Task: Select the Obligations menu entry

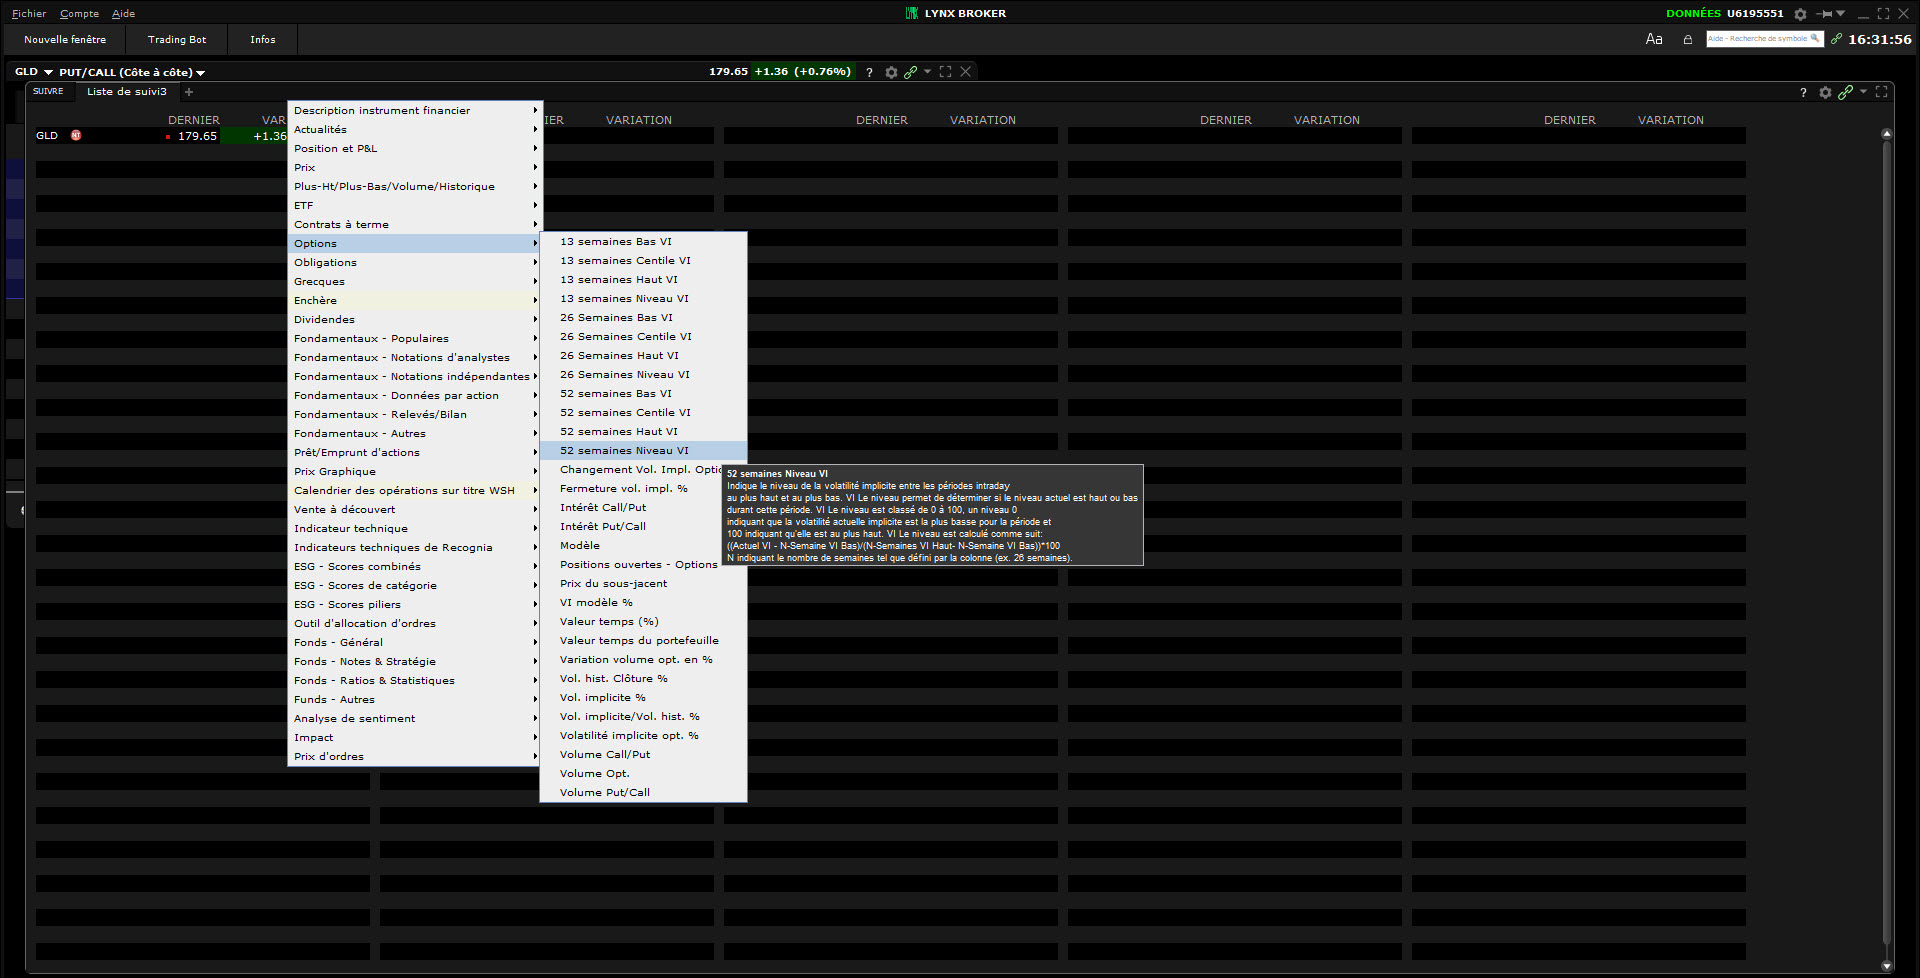Action: point(413,263)
